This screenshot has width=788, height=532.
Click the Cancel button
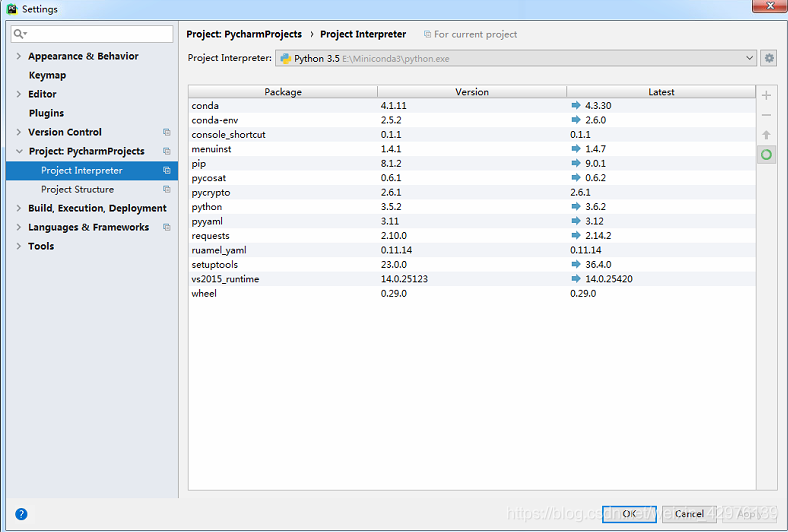[x=689, y=514]
